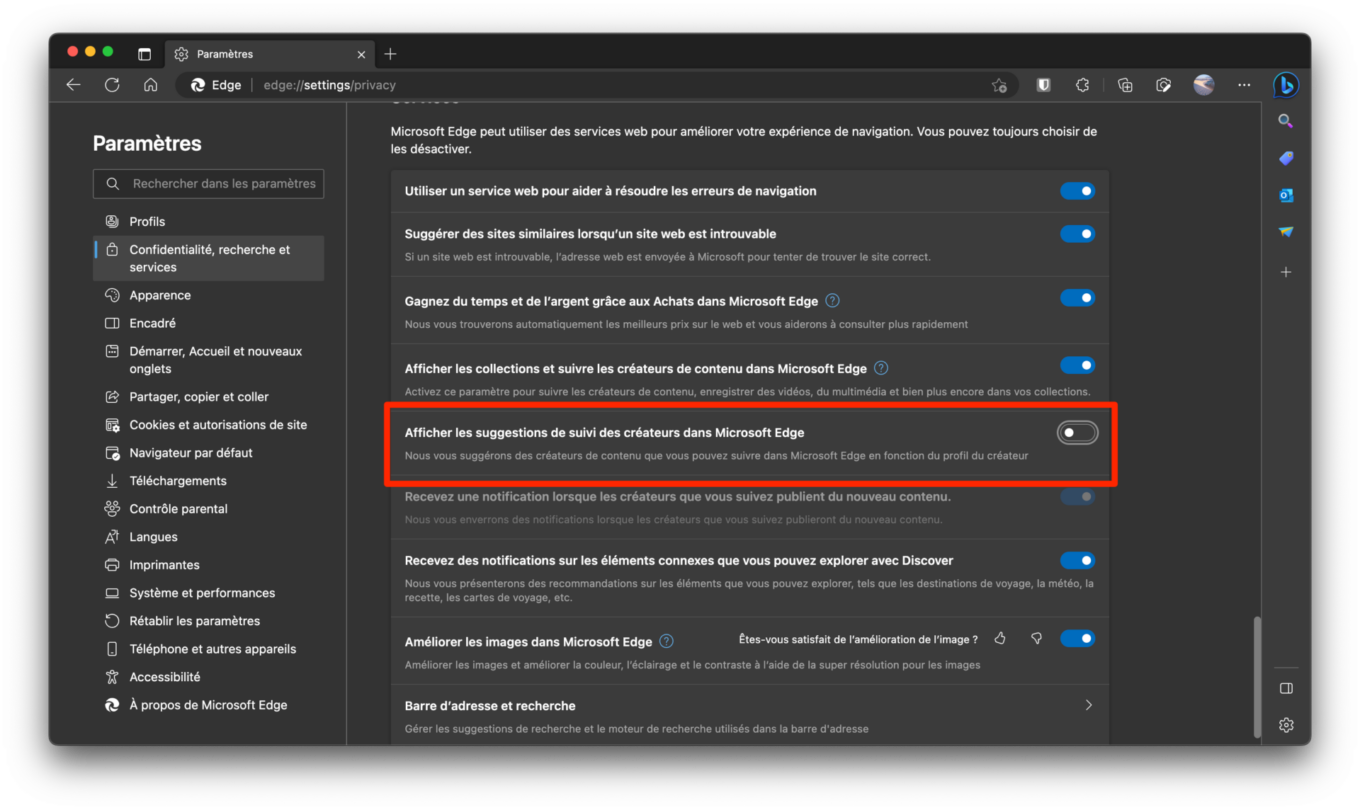Screen dimensions: 1360x810
Task: Open the sidebar search magnifier icon
Action: pyautogui.click(x=1286, y=121)
